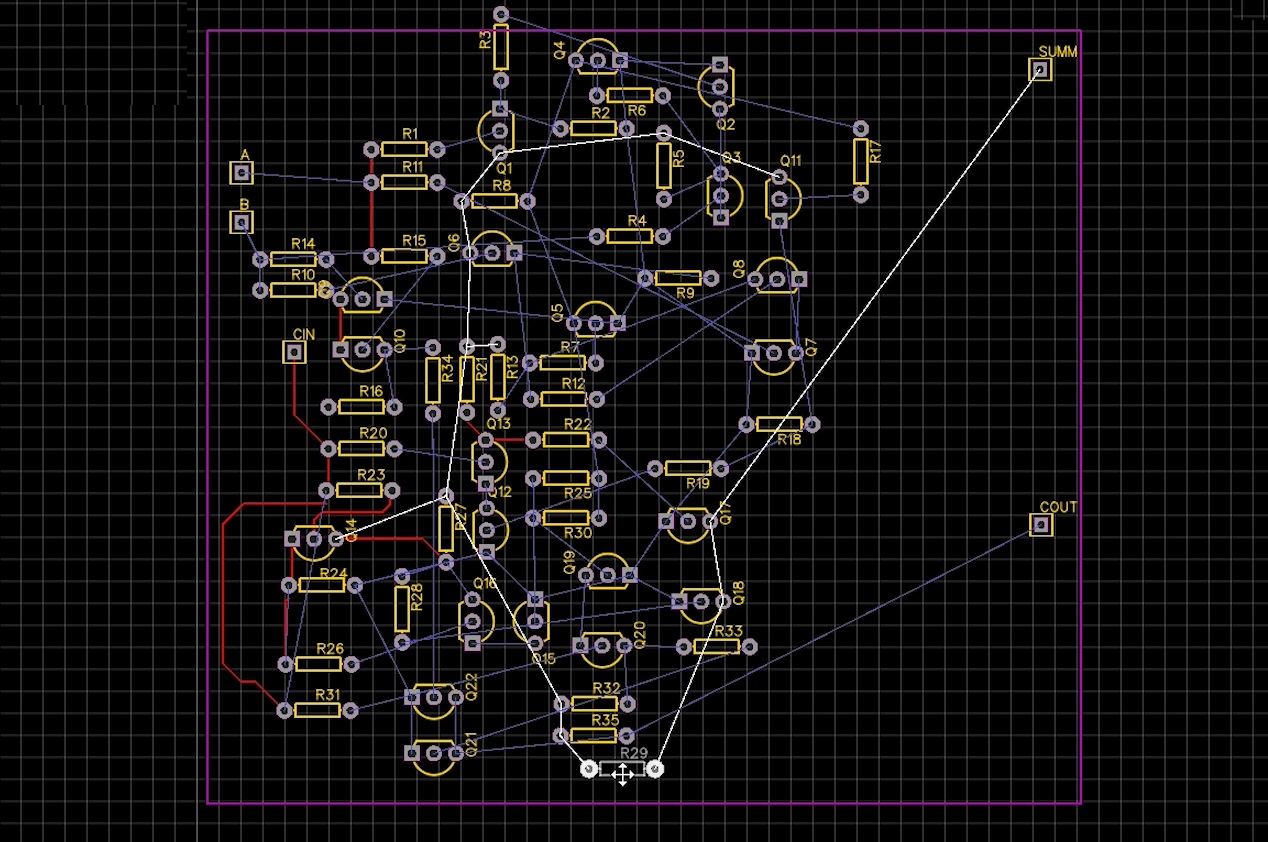Pick resistor R24
This screenshot has width=1268, height=842.
(322, 585)
